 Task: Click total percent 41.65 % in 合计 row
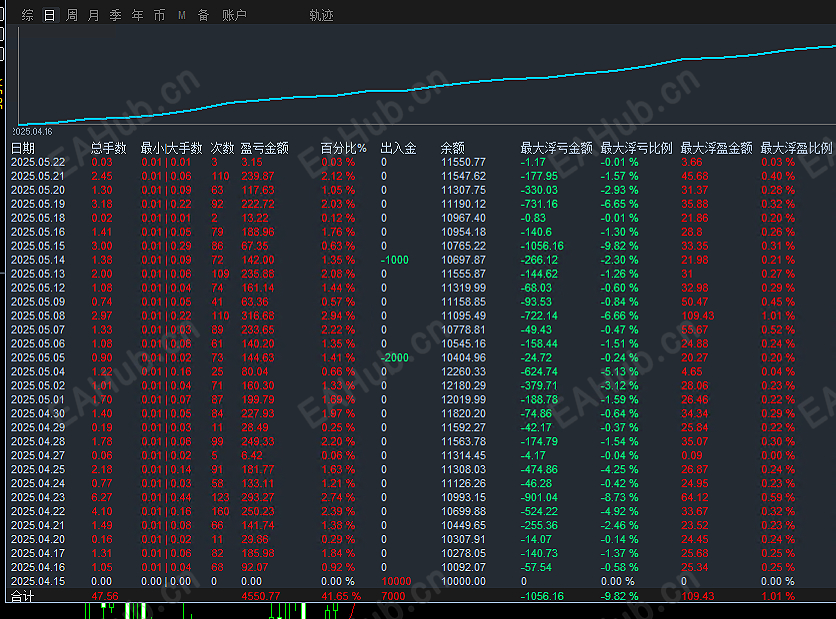341,596
